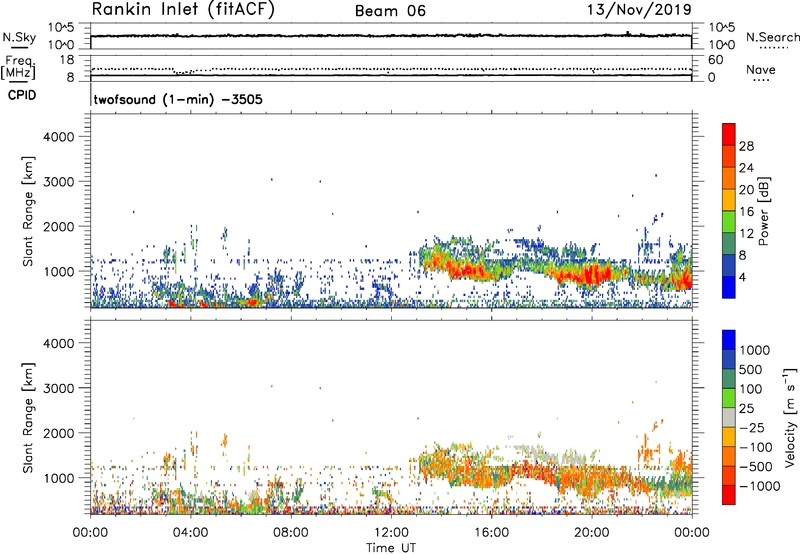
Task: Click the power panel 'Slant Range [km]' axis label
Action: [28, 211]
